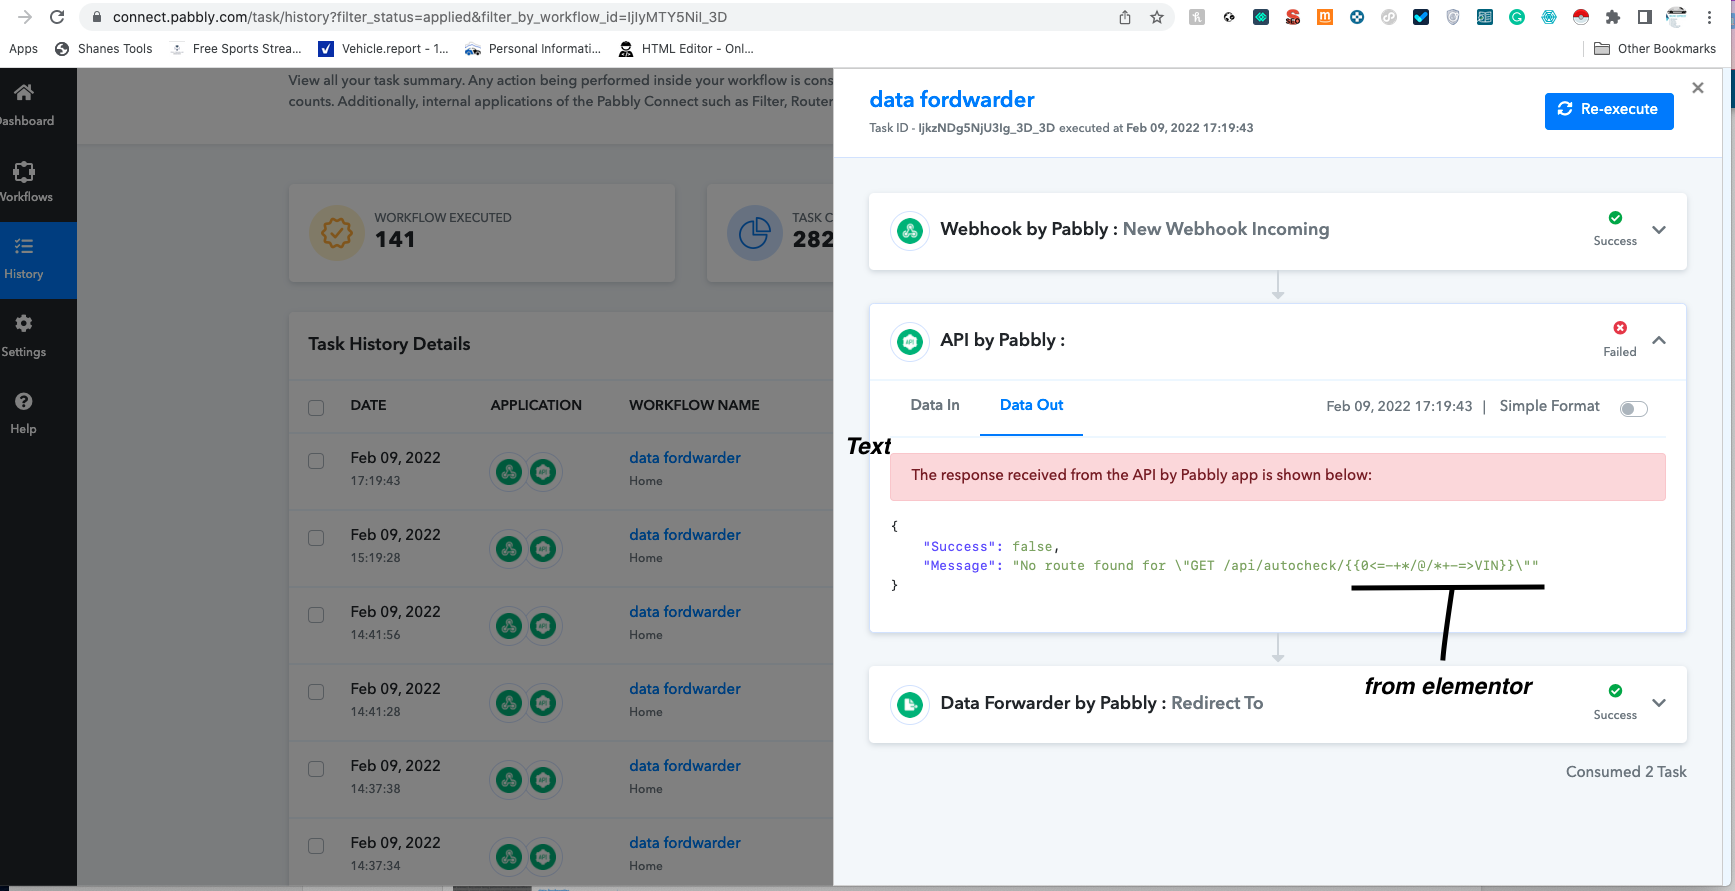Open data fordwarder link in 14:41:28 row
The image size is (1735, 891).
685,689
